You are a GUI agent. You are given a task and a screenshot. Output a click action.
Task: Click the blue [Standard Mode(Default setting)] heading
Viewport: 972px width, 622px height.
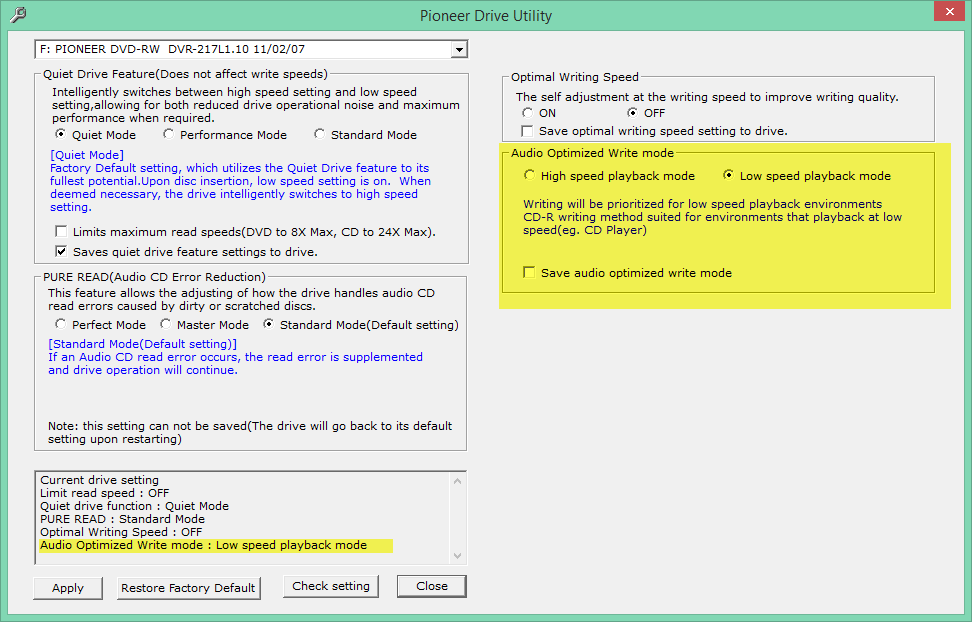143,344
